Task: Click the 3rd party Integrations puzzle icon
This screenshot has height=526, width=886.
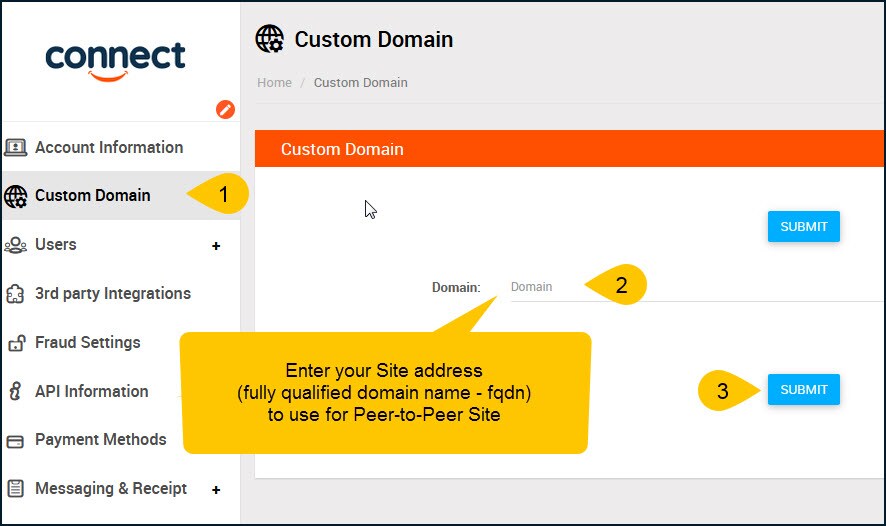Action: tap(15, 294)
